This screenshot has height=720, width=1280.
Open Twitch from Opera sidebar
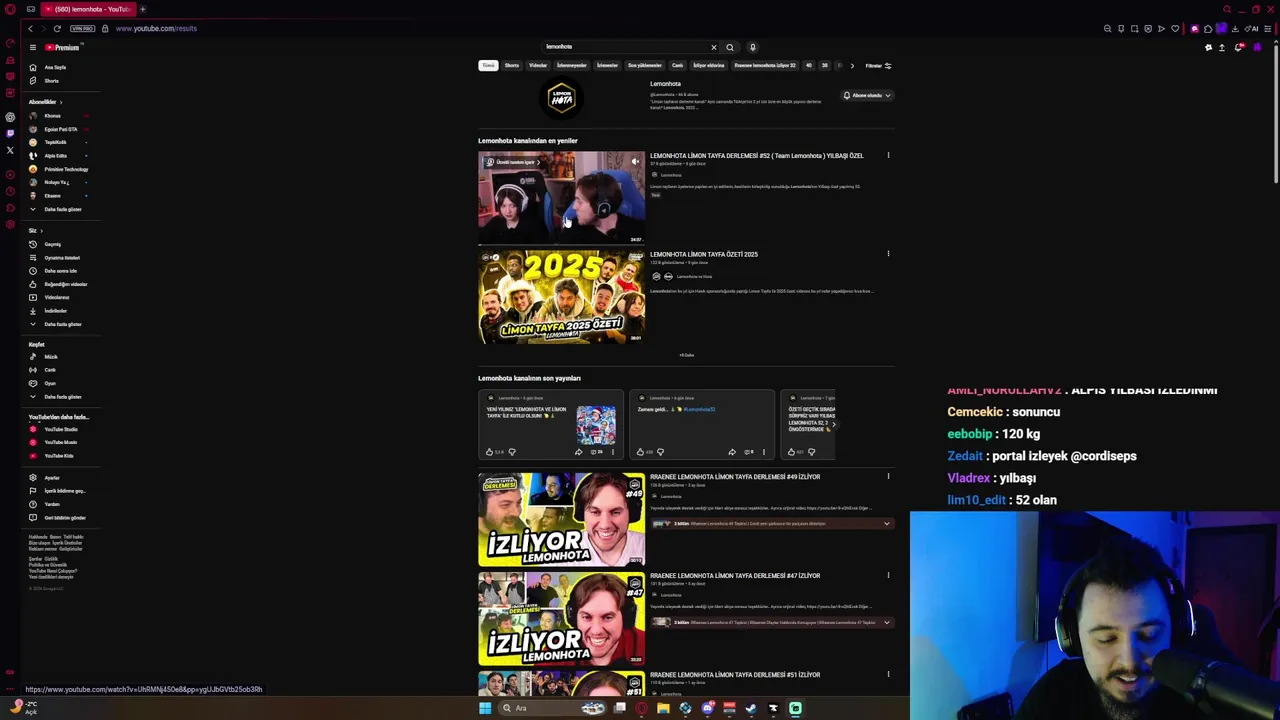coord(10,133)
